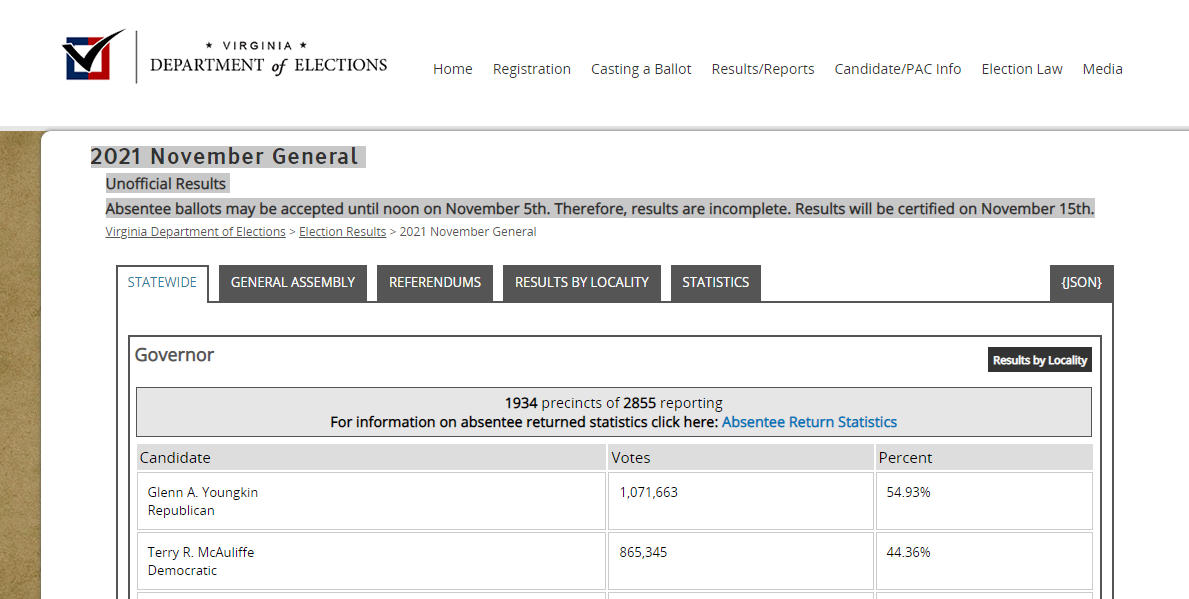The height and width of the screenshot is (599, 1189).
Task: Open the Absentee Return Statistics link
Action: pos(809,422)
